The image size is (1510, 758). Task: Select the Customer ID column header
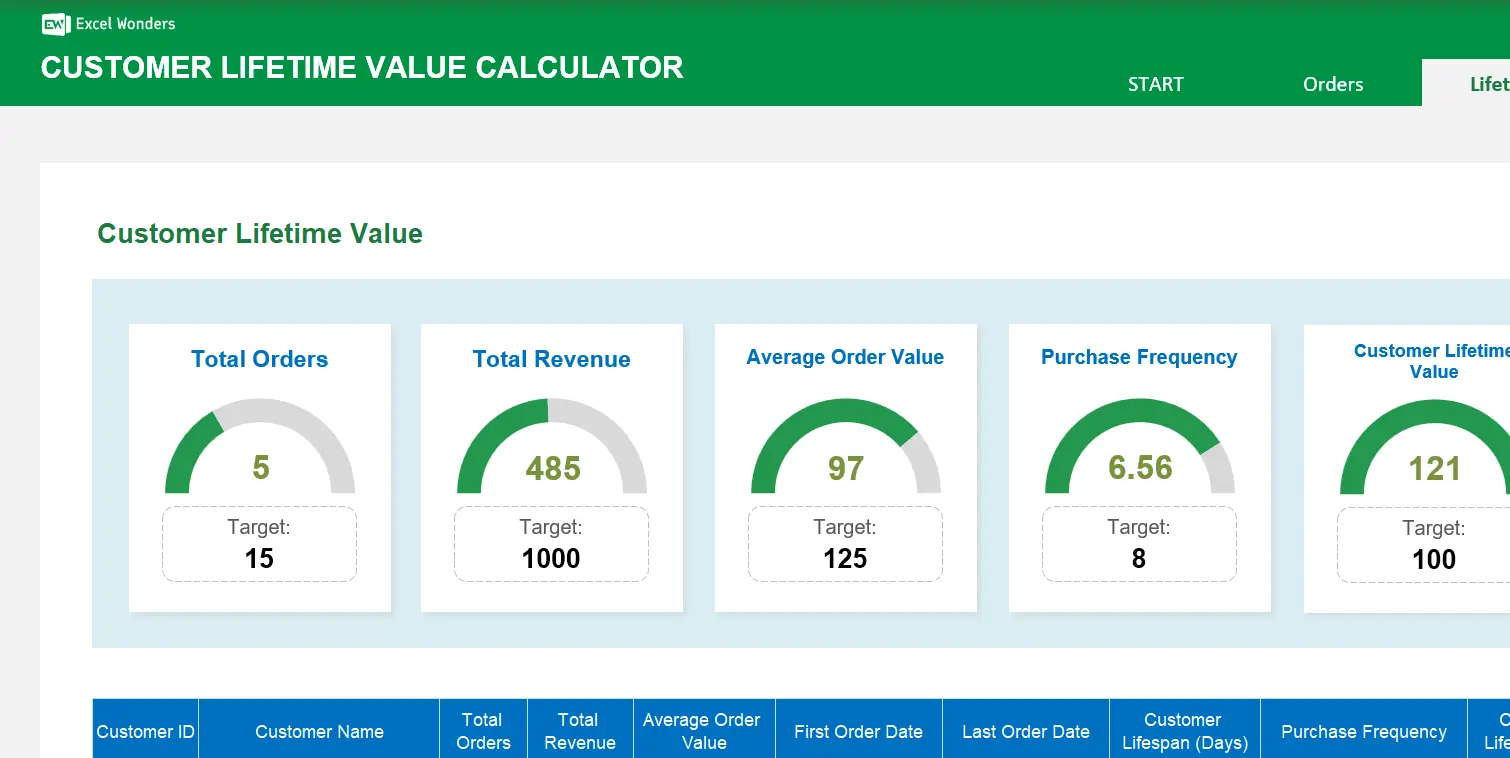point(144,730)
